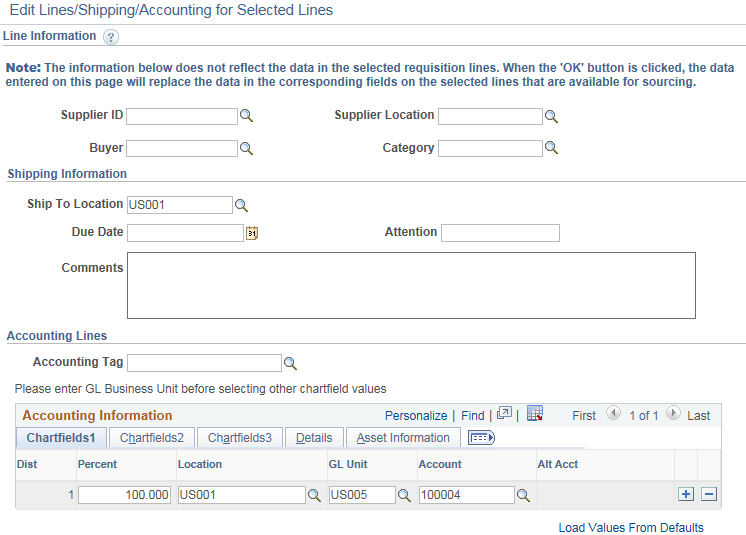Open the Account lookup magnifier

click(523, 496)
